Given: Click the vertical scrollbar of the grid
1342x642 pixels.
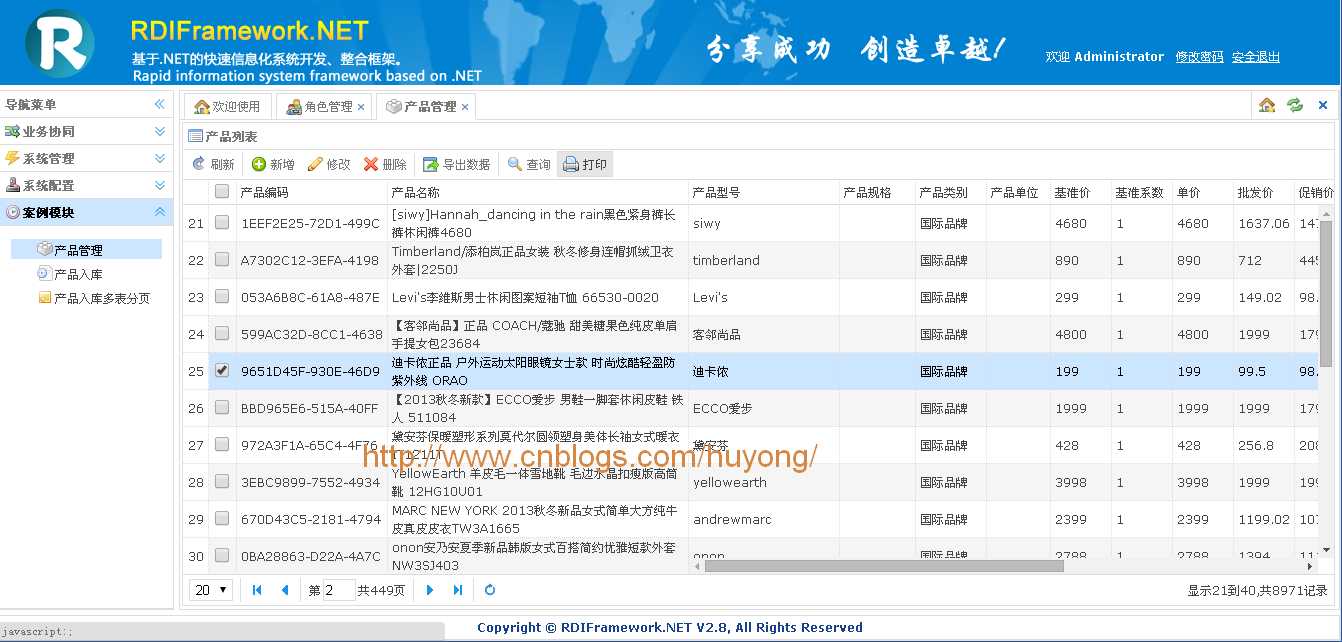Looking at the screenshot, I should pos(1327,294).
